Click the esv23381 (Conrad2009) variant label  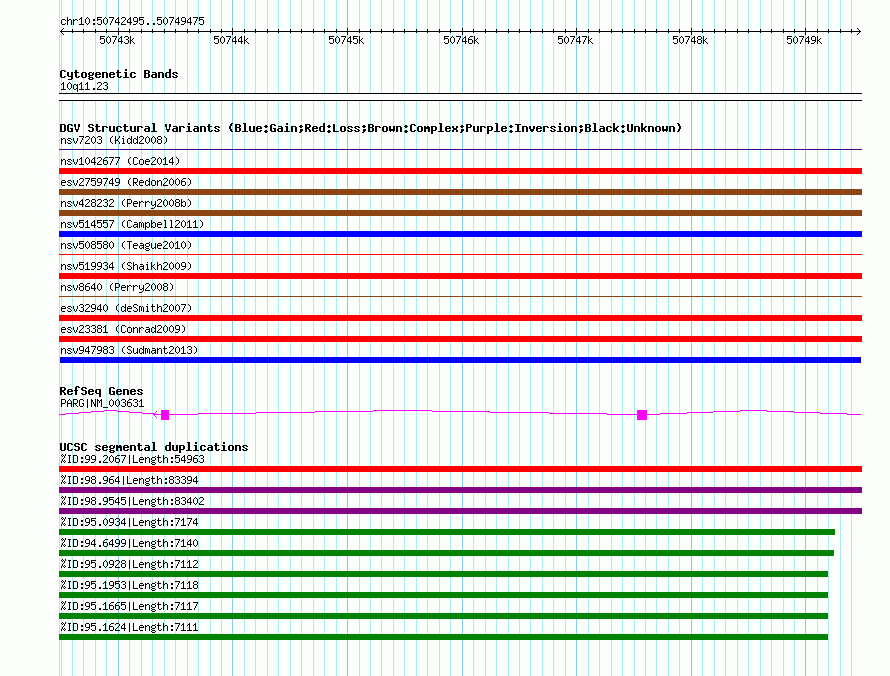(x=123, y=329)
